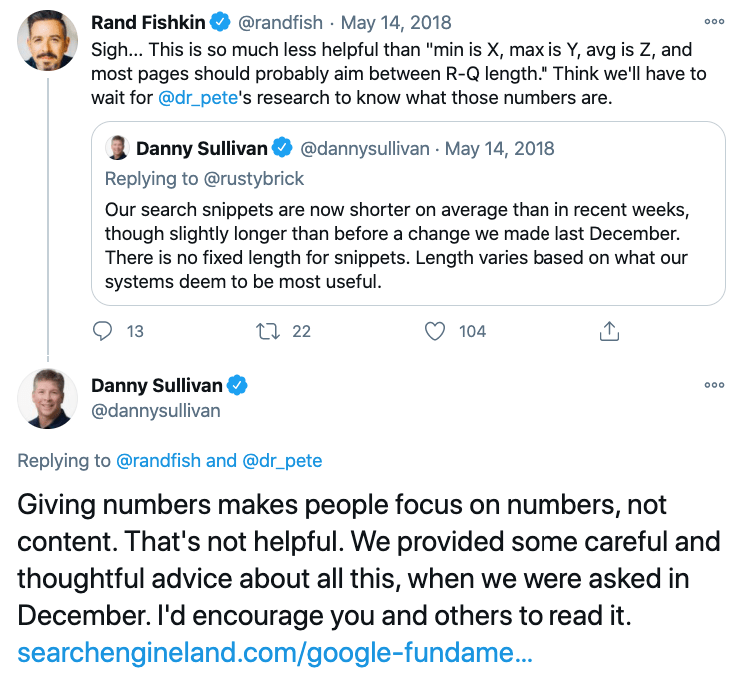Click the share icon under Rand's tweet
The width and height of the screenshot is (745, 682).
[609, 331]
